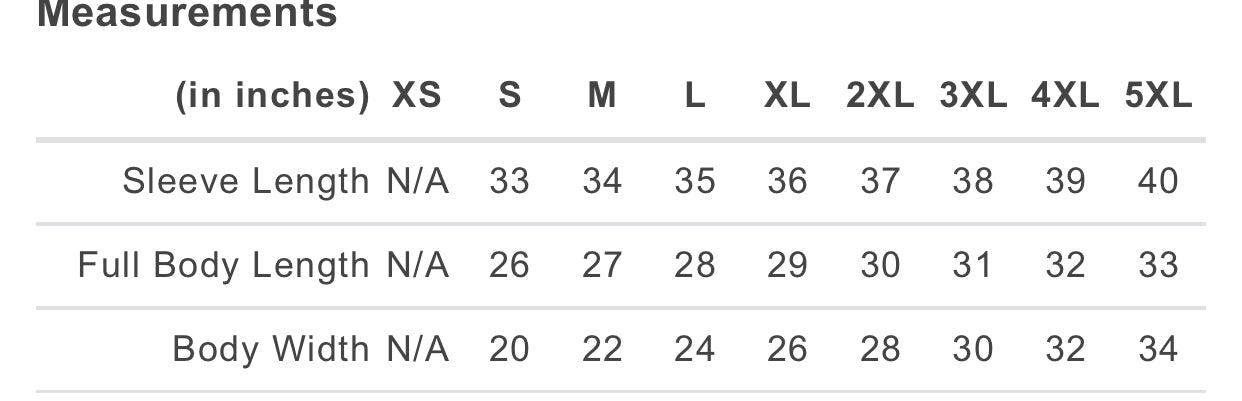Select Full Body Length value 29 for XL
Screen dimensions: 1242x401
click(787, 265)
